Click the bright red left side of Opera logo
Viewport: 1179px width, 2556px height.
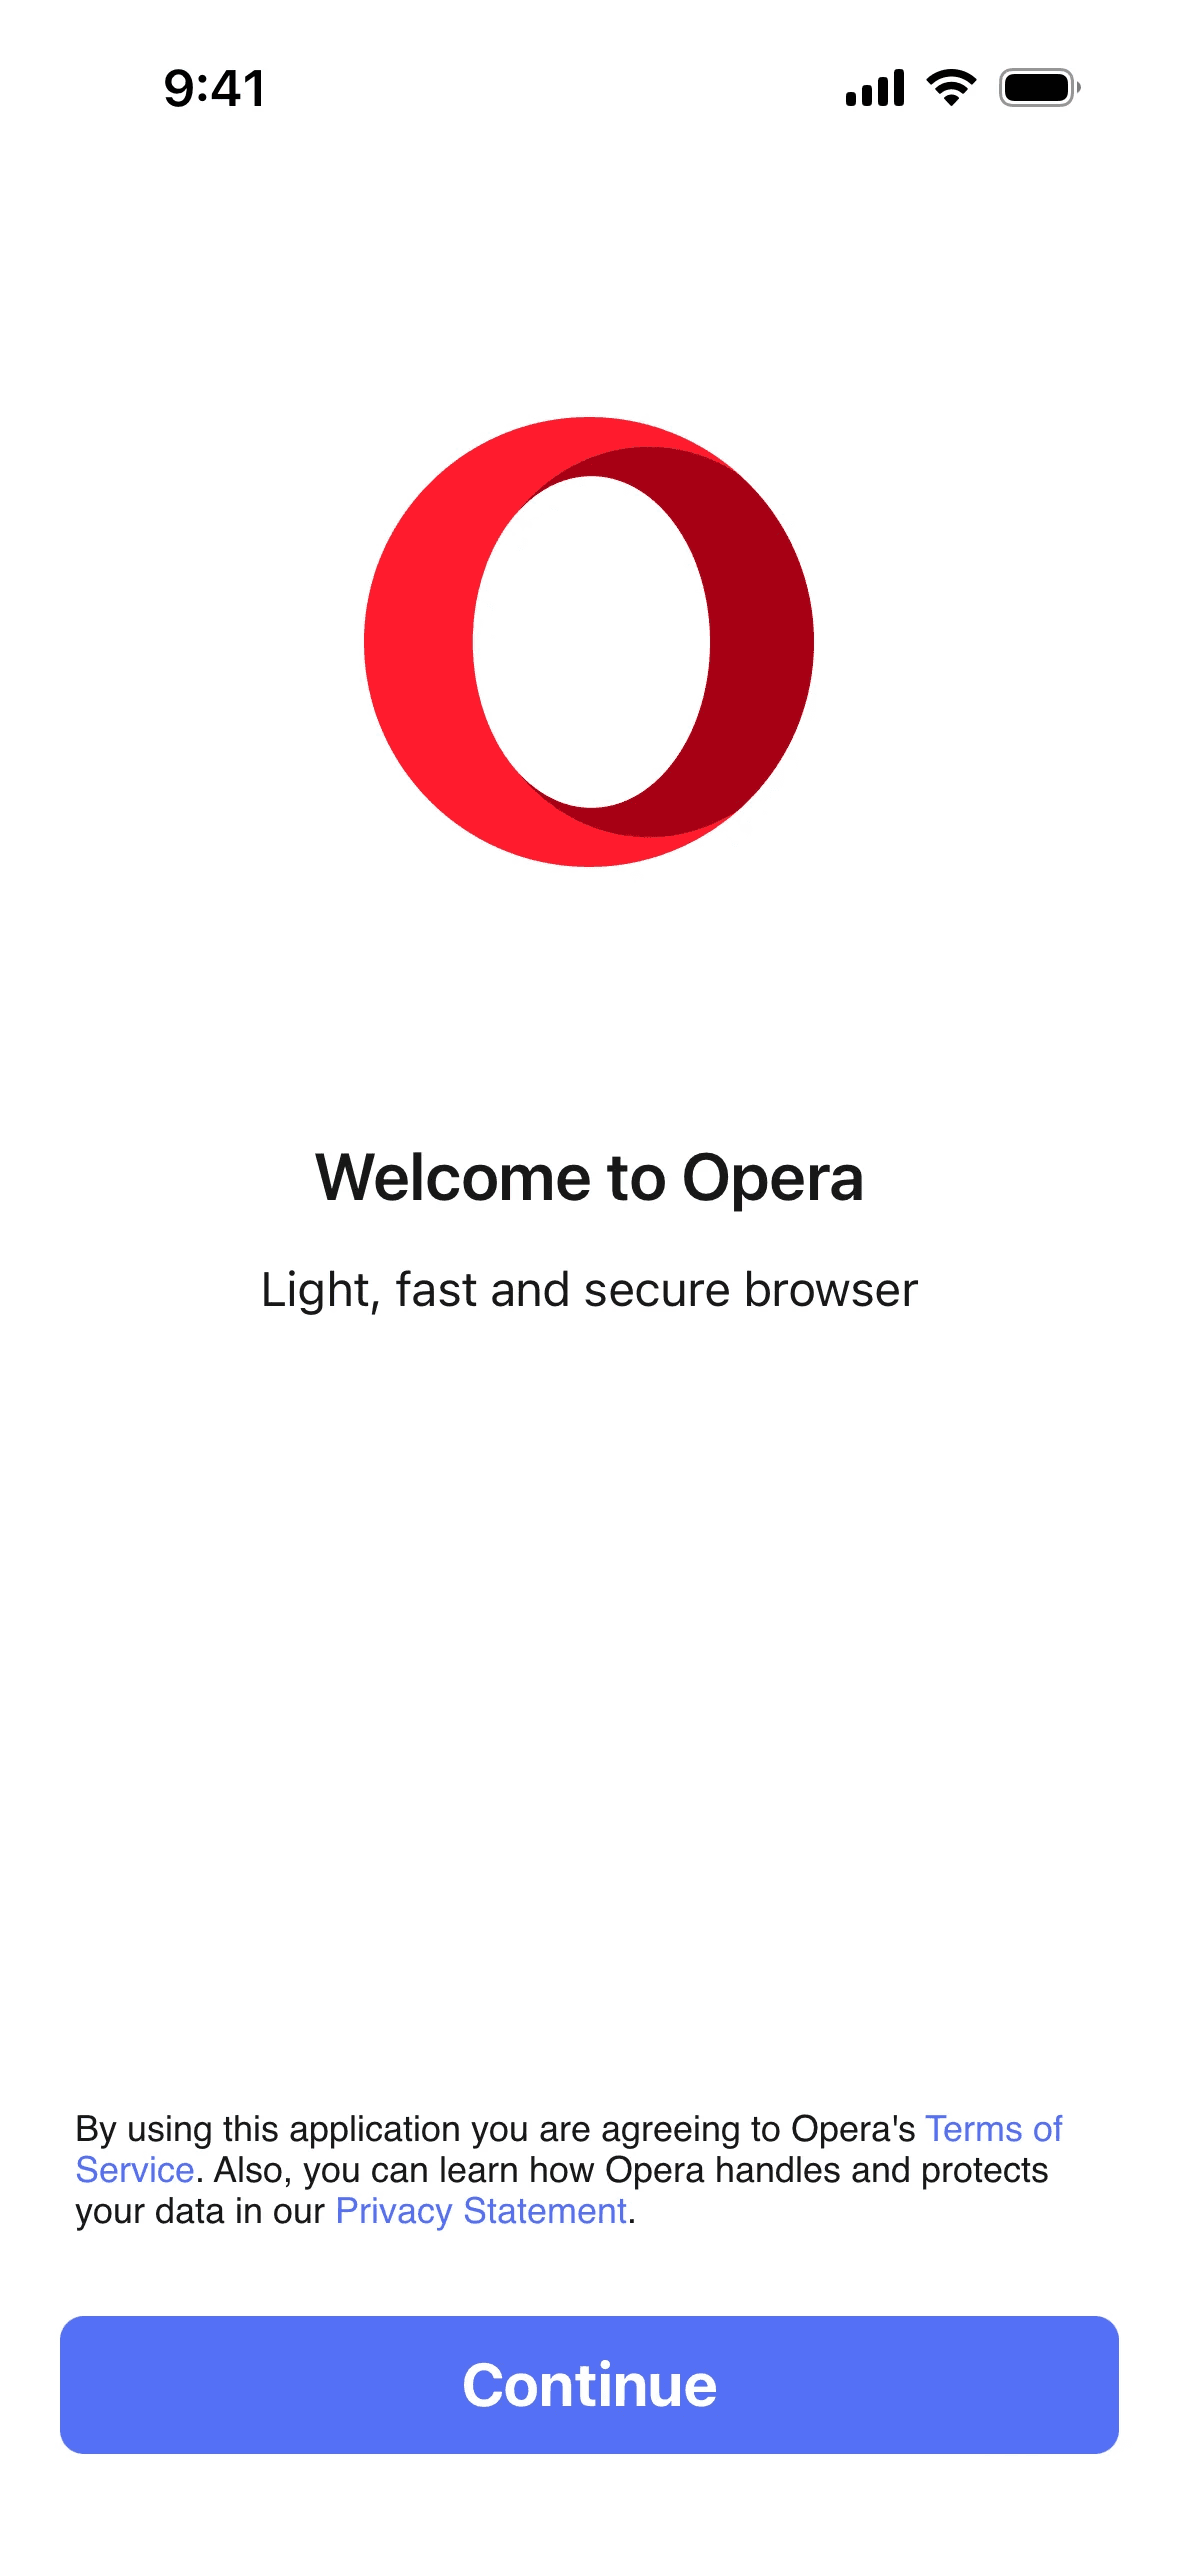coord(418,641)
